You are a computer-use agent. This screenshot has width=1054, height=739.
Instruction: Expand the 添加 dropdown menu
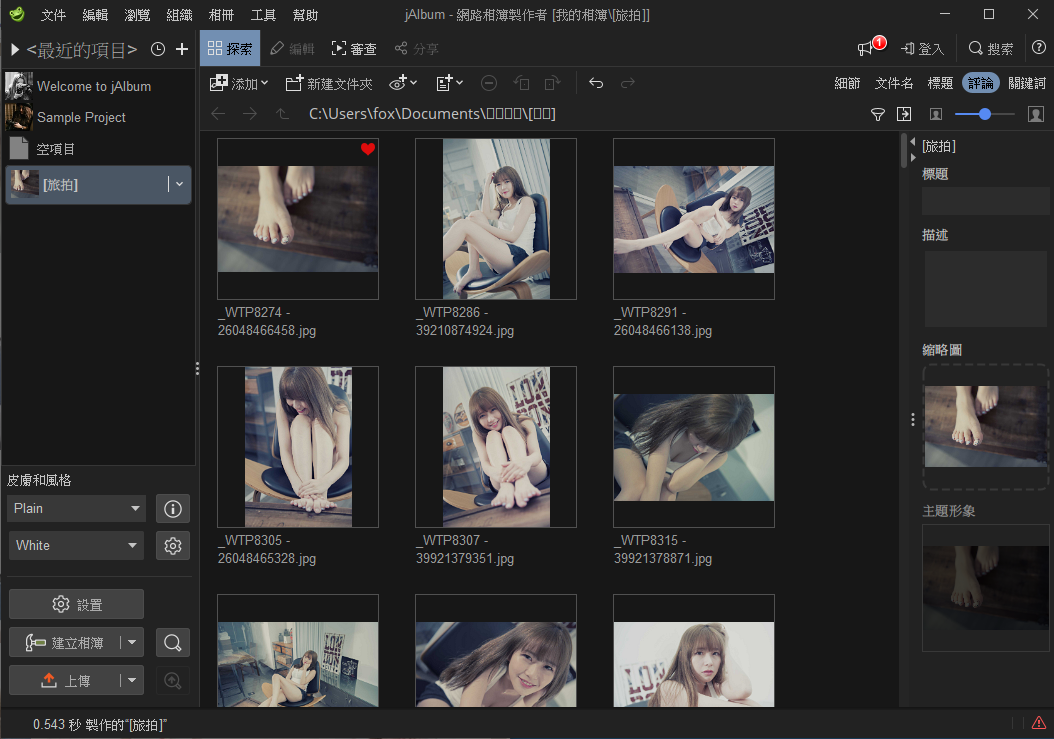pos(239,83)
